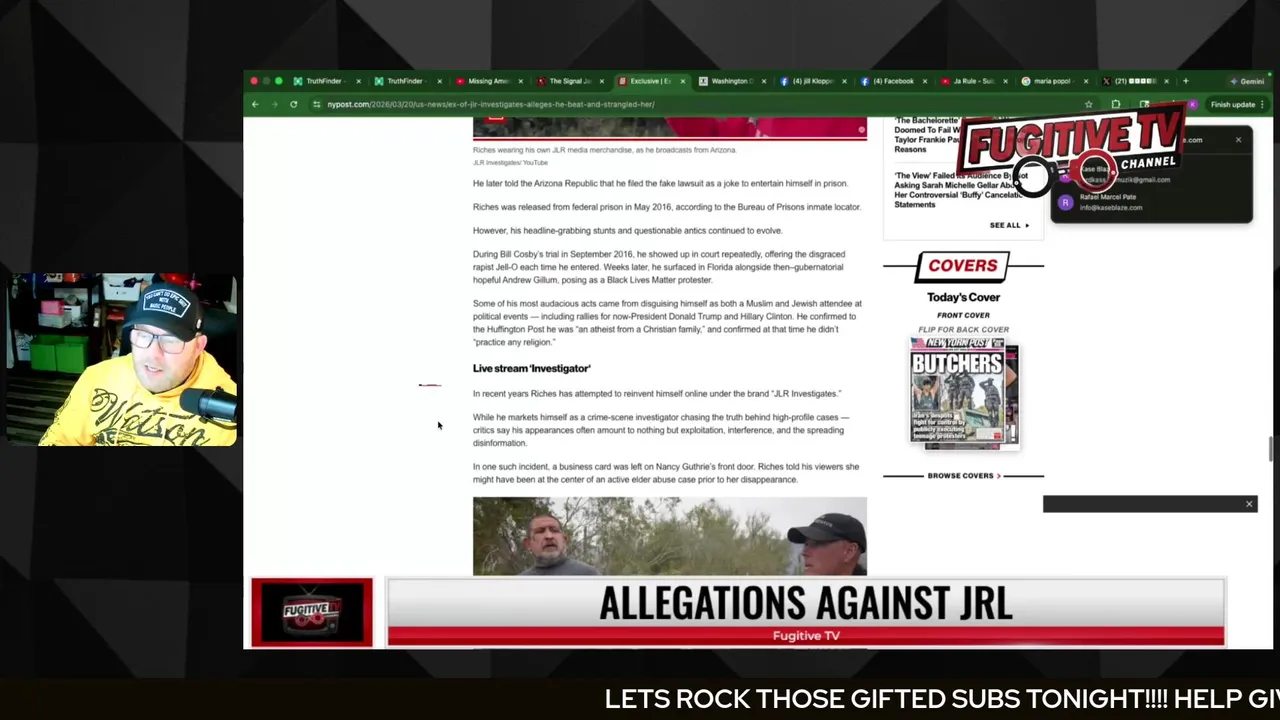Click 'Riches was released from federal prison' paragraph
Viewport: 1280px width, 720px height.
point(667,207)
